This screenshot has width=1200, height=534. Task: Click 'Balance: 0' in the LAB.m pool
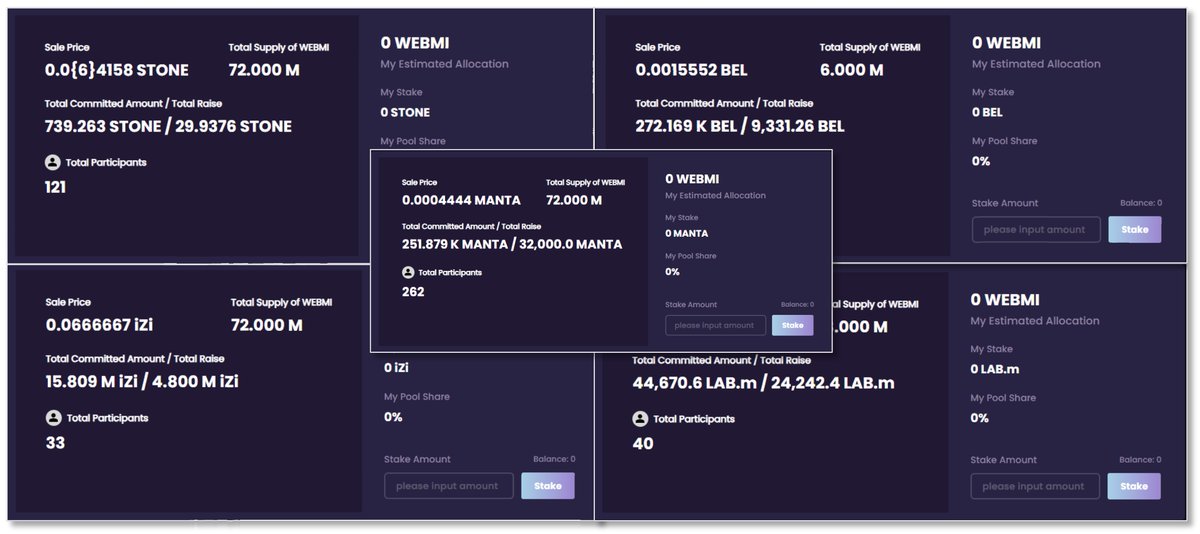point(1140,459)
